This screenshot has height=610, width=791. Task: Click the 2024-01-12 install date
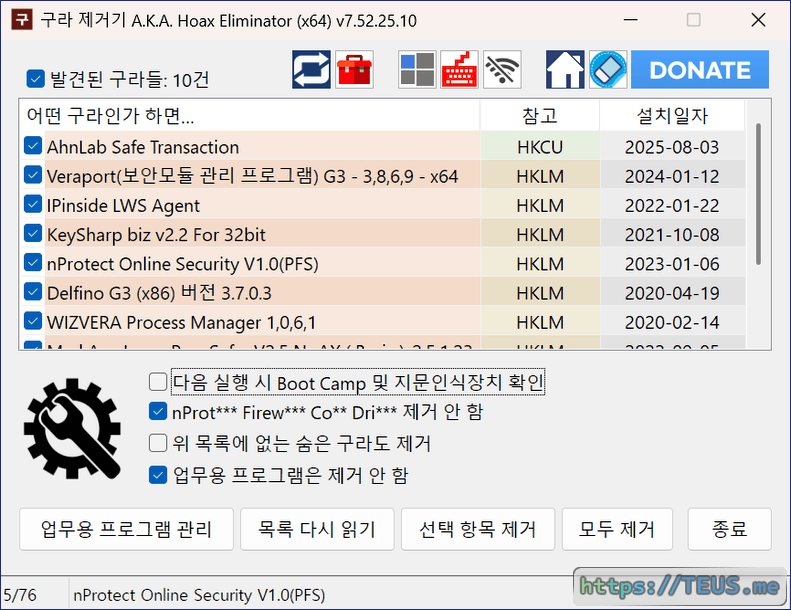pos(672,176)
